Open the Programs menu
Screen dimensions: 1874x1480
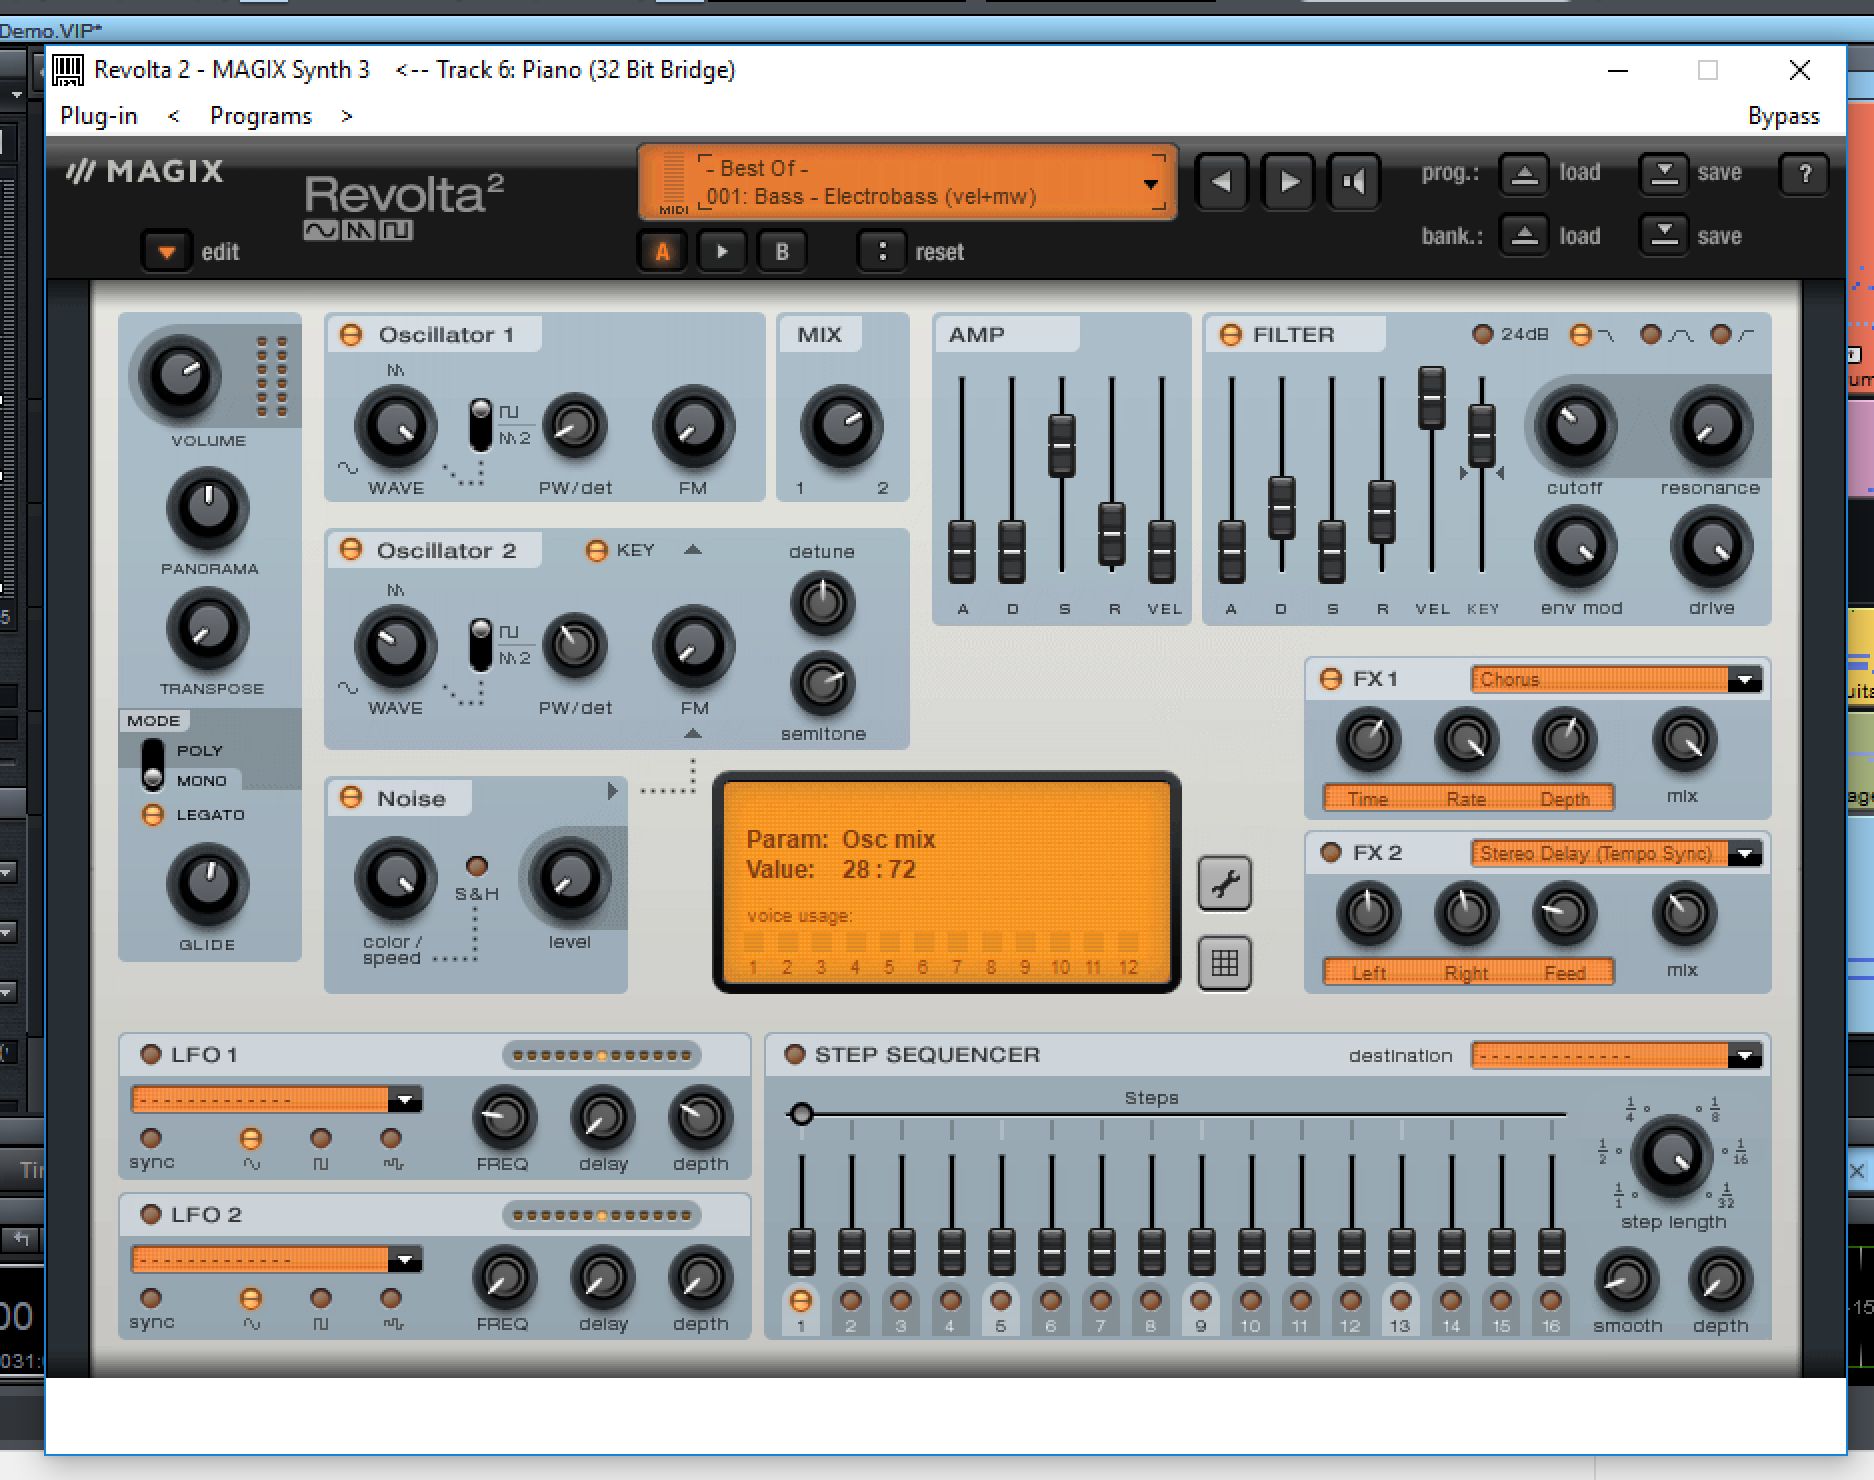pyautogui.click(x=260, y=116)
